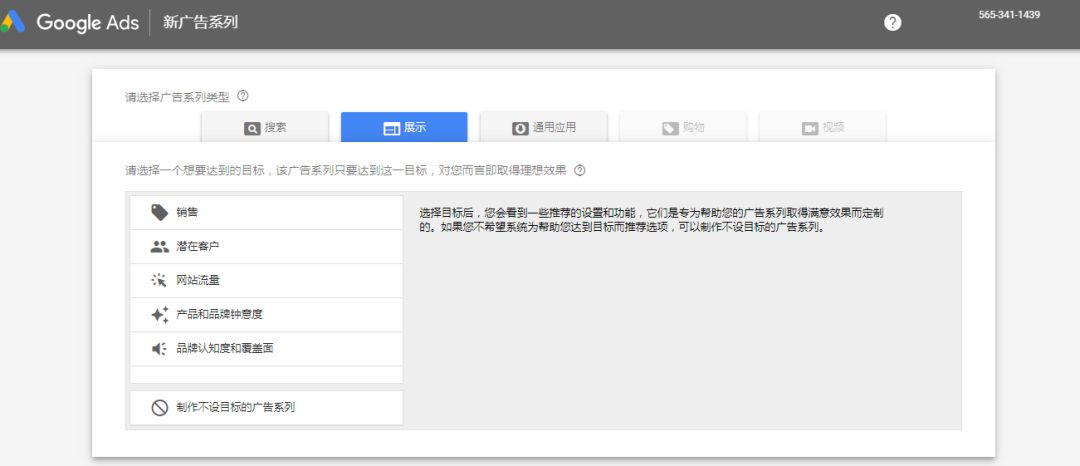Choose the 潜在客户 goal
The image size is (1080, 466).
[267, 246]
